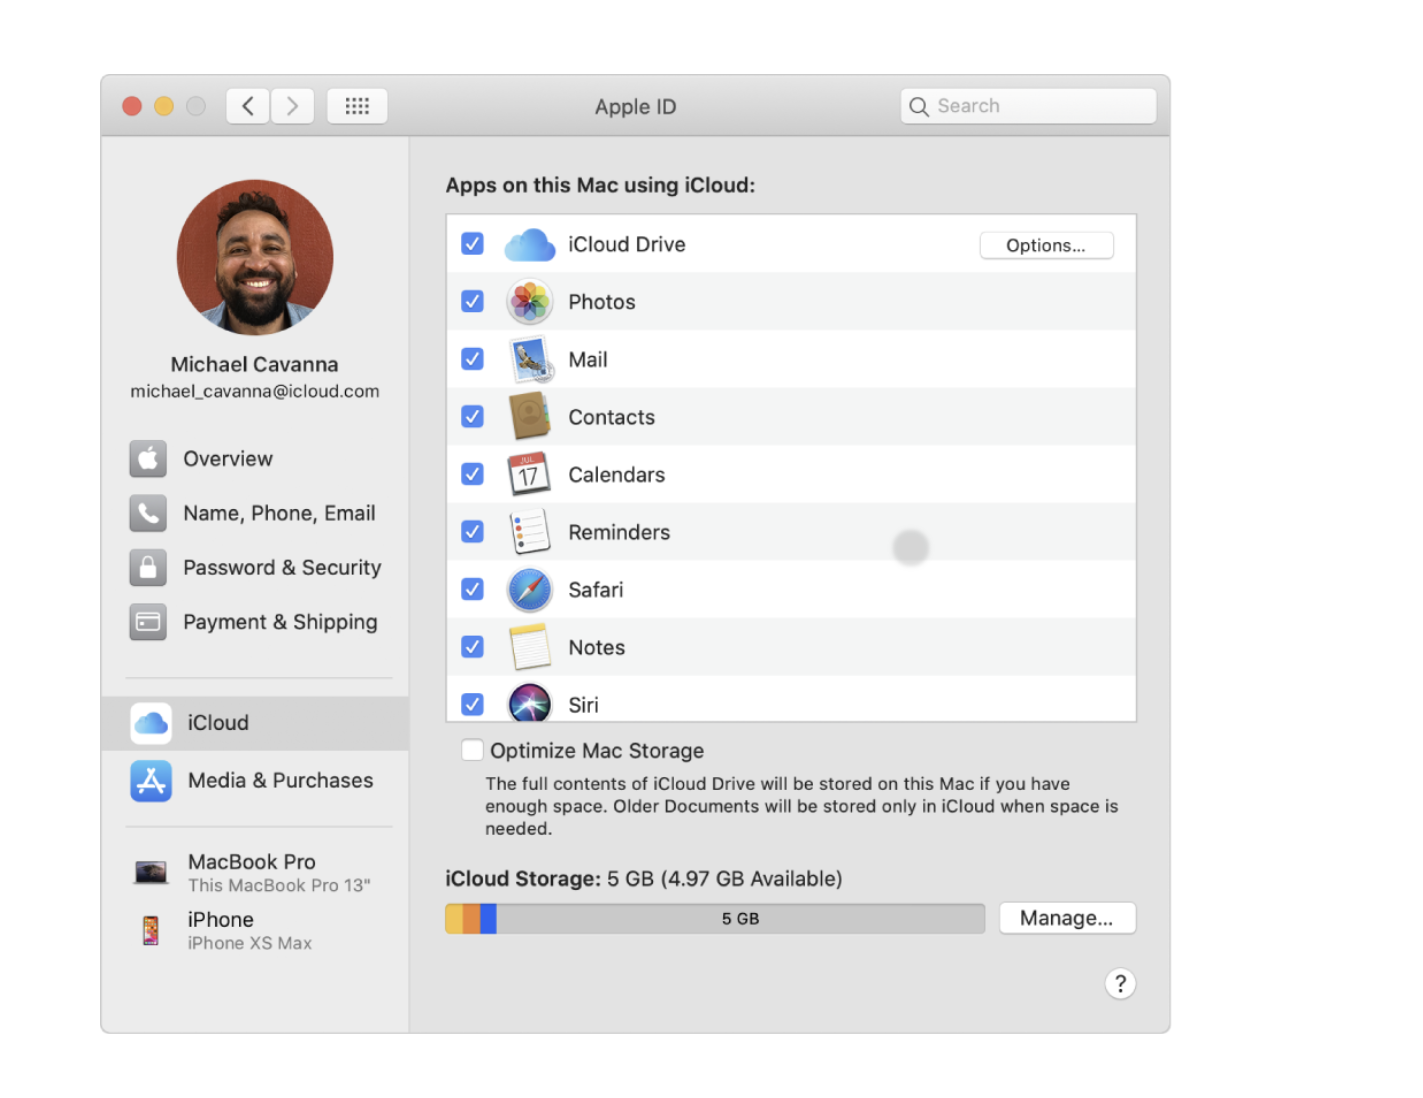Click the michael_cavanna@icloud.com email text

click(x=255, y=391)
